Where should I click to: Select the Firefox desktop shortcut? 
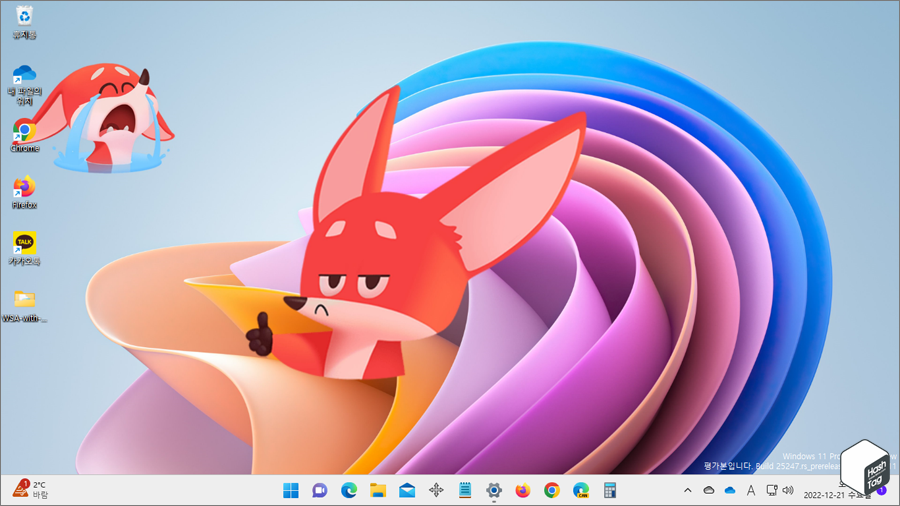[24, 193]
